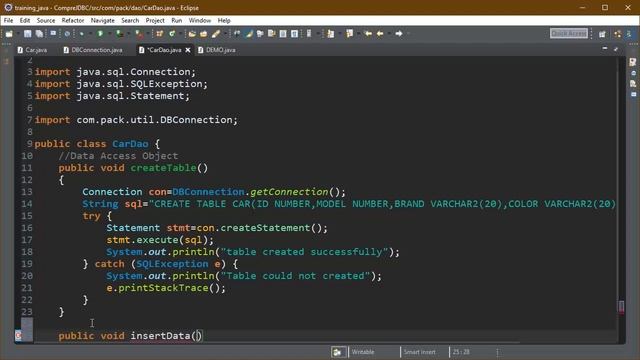Click the Task List icon in right trim
This screenshot has width=640, height=360.
pos(633,62)
